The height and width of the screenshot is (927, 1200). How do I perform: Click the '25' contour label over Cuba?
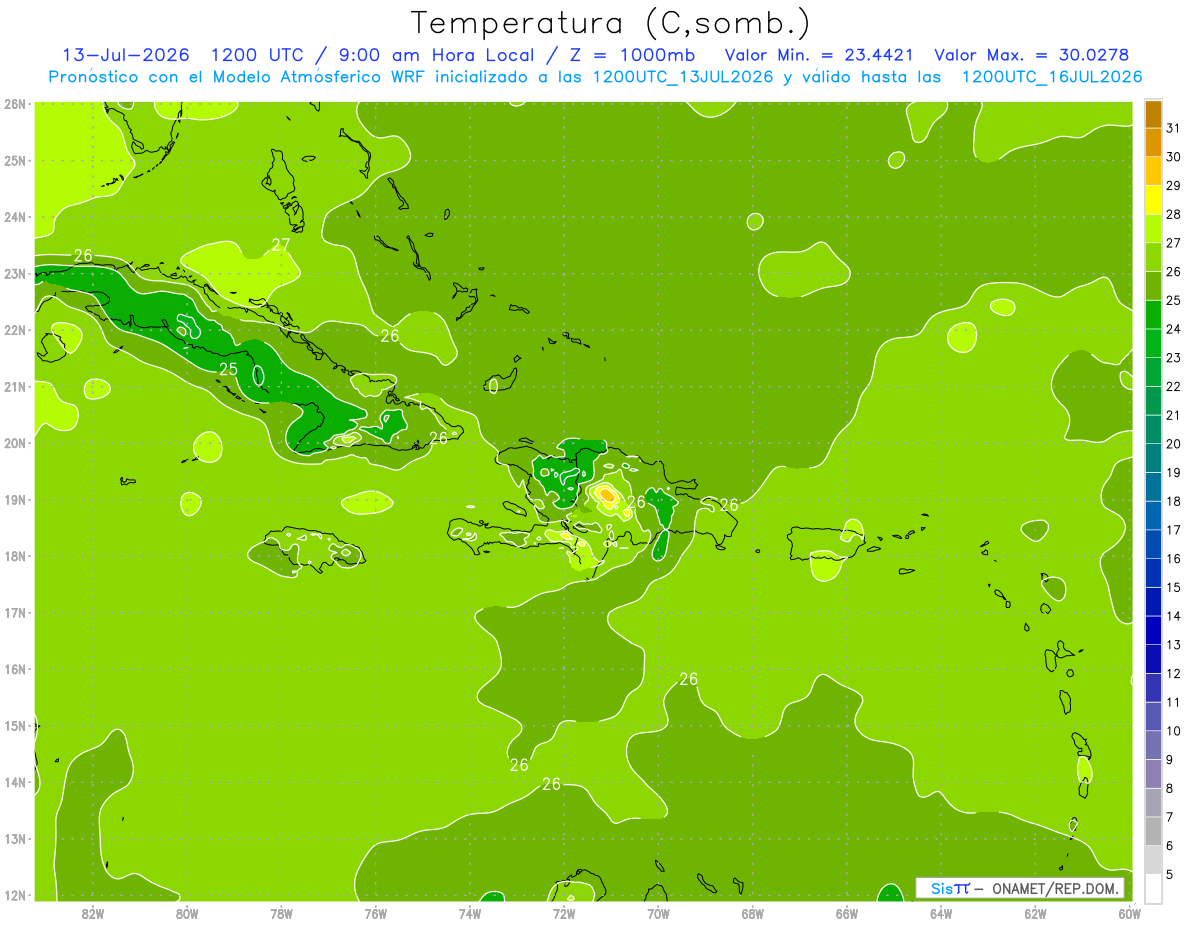[228, 369]
